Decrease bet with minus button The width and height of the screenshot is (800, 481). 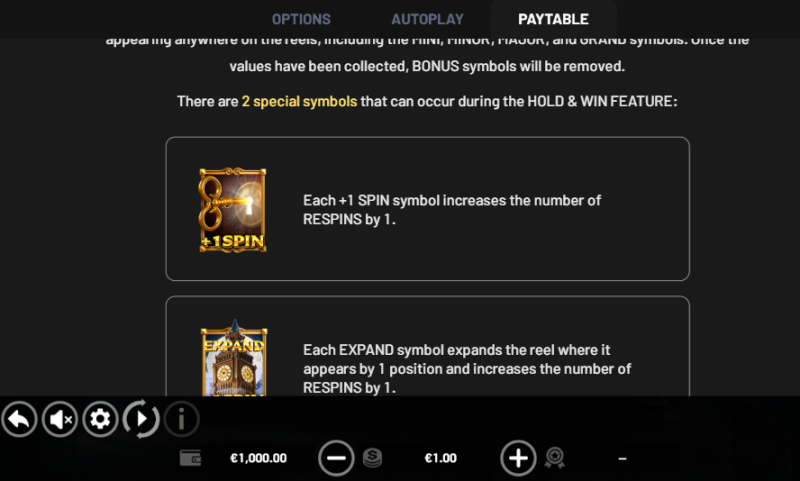336,458
